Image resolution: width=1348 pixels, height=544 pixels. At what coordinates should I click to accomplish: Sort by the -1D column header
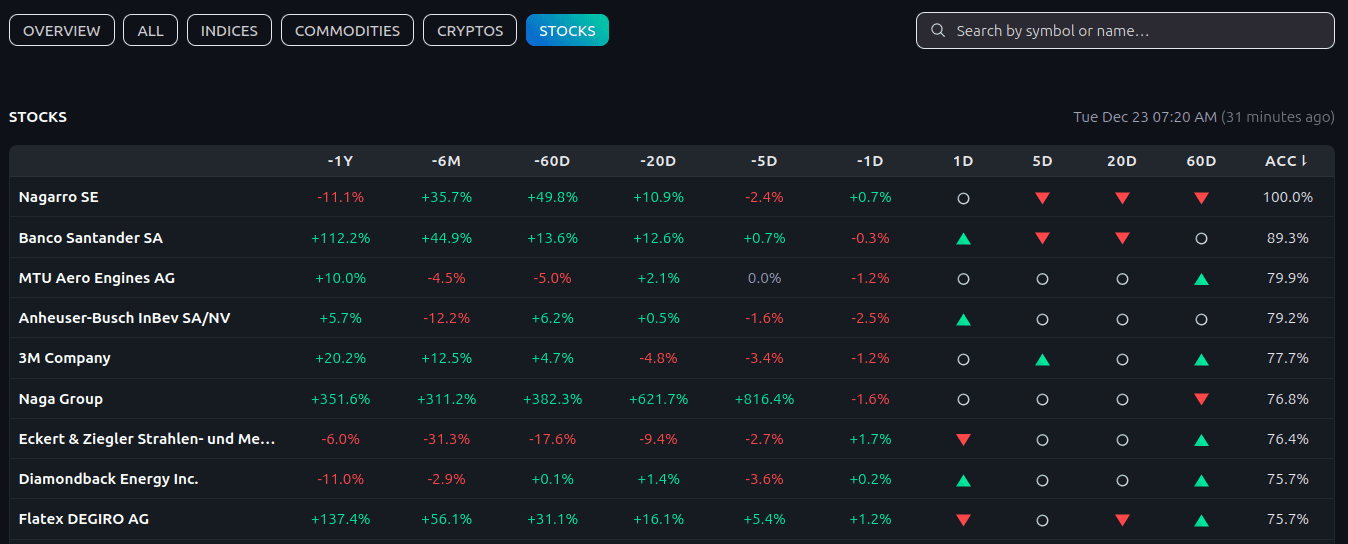coord(870,161)
